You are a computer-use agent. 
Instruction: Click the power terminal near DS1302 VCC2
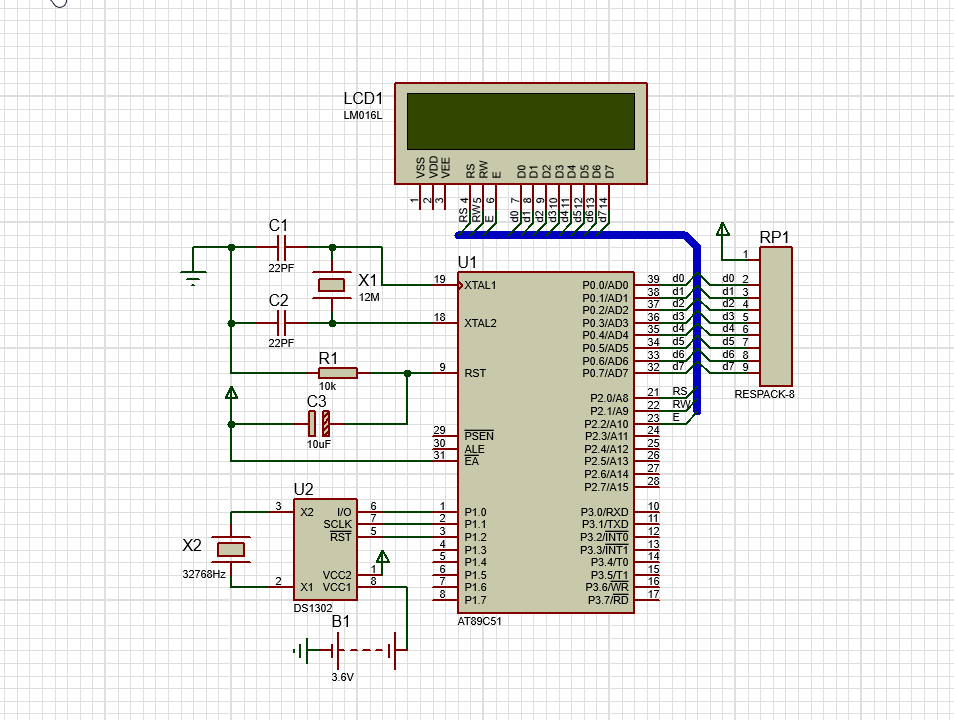click(x=383, y=557)
